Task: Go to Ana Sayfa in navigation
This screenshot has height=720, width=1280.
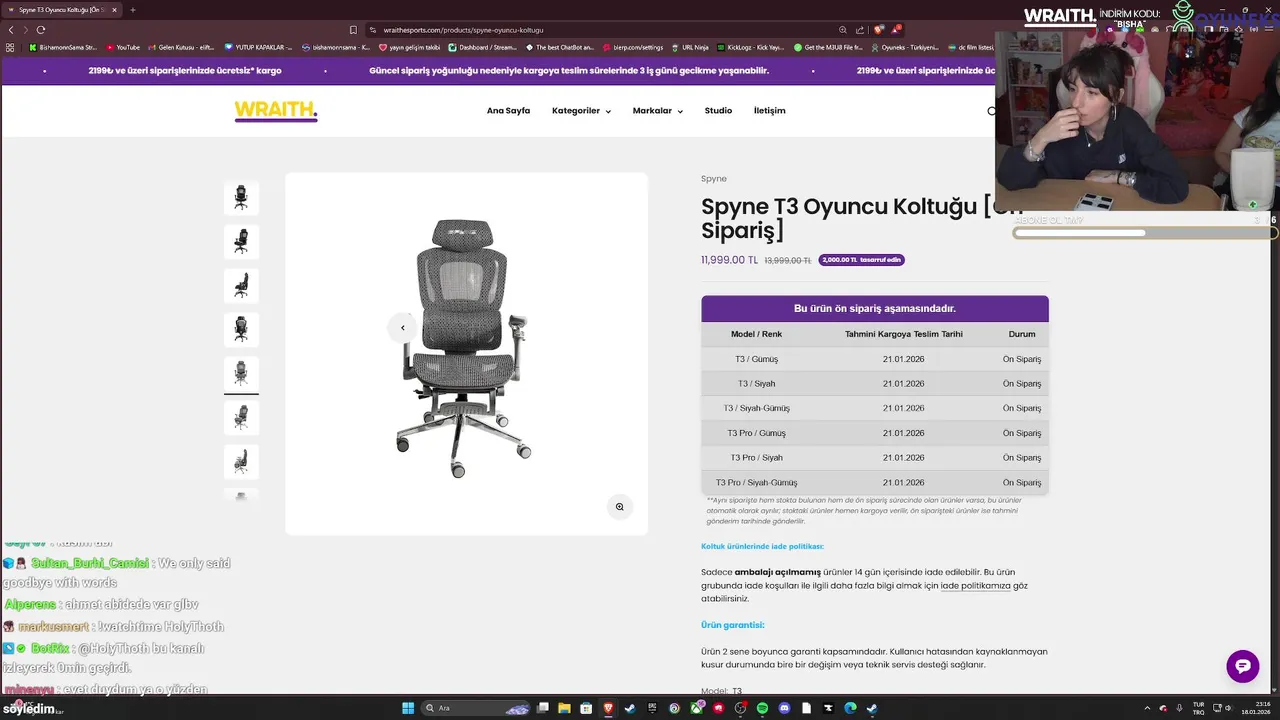Action: 508,111
